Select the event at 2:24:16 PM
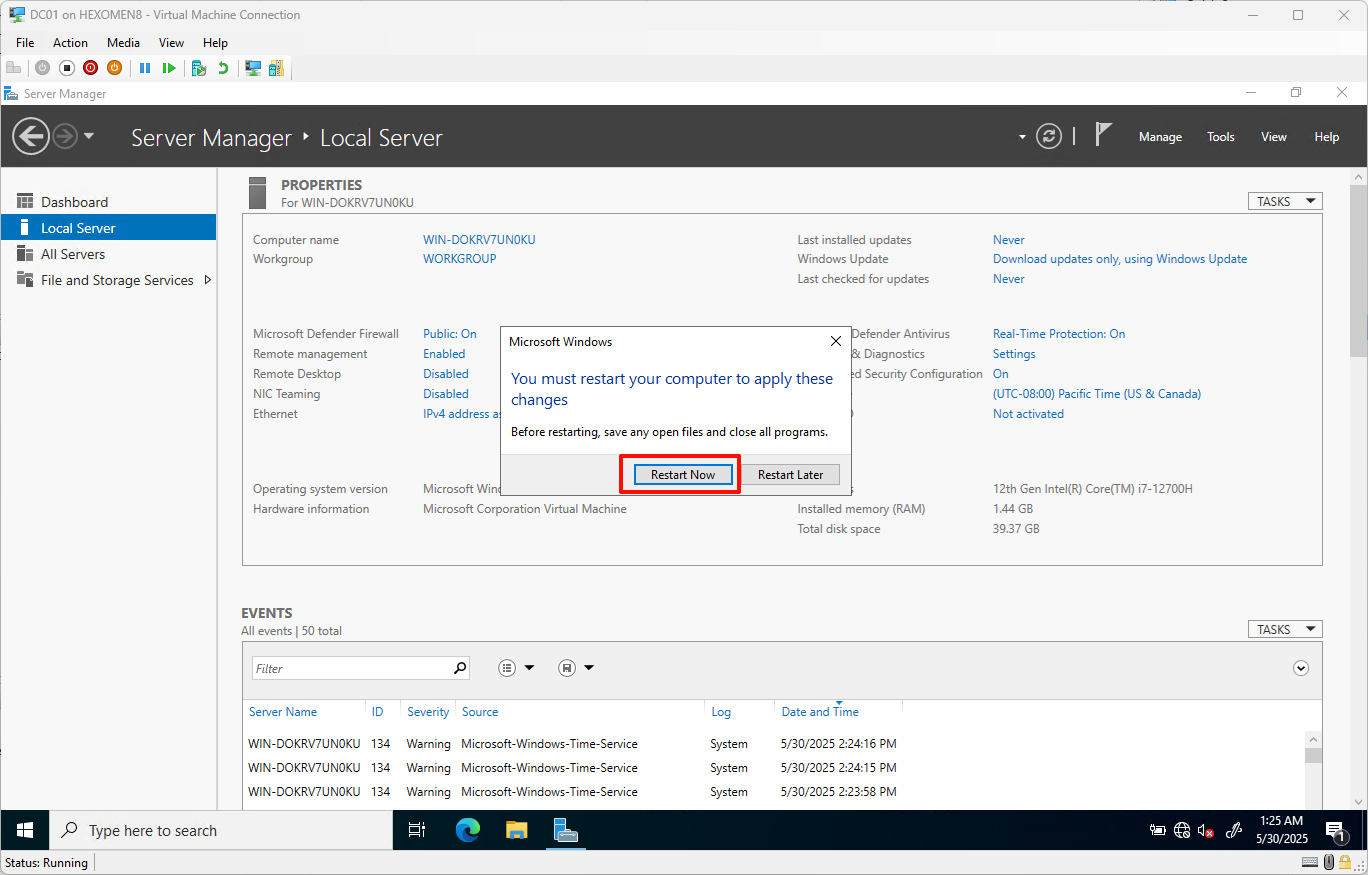1368x875 pixels. click(775, 744)
